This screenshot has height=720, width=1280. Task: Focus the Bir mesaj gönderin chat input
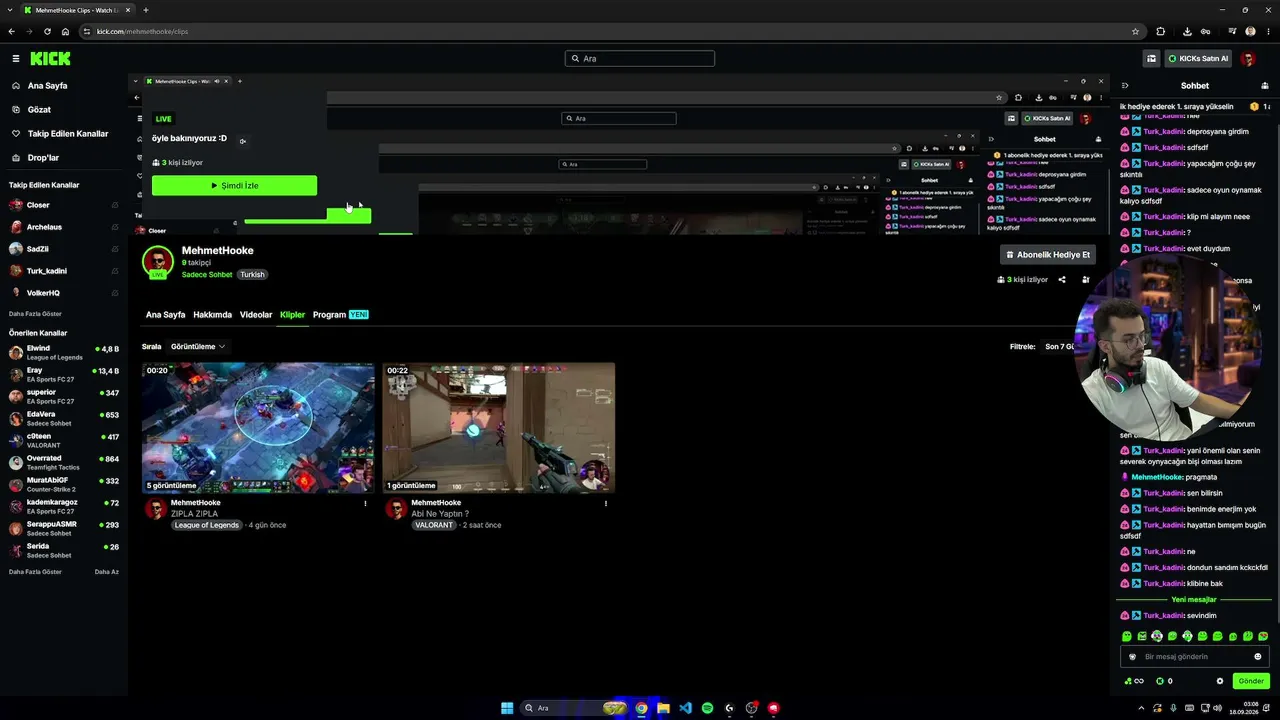point(1194,657)
